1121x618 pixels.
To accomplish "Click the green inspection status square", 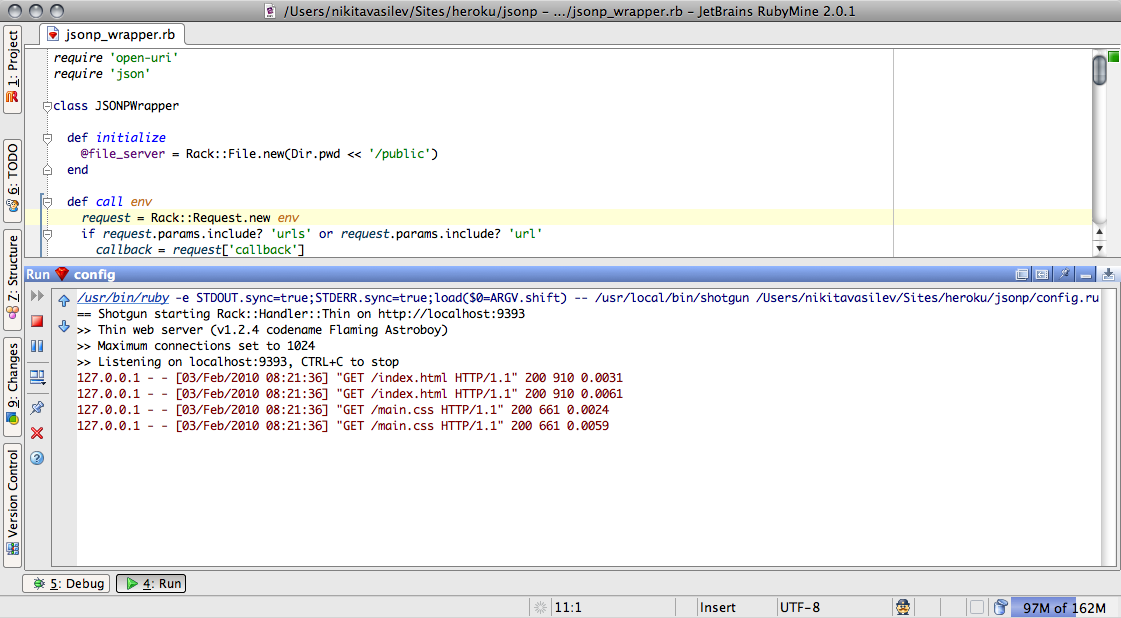I will click(1113, 57).
